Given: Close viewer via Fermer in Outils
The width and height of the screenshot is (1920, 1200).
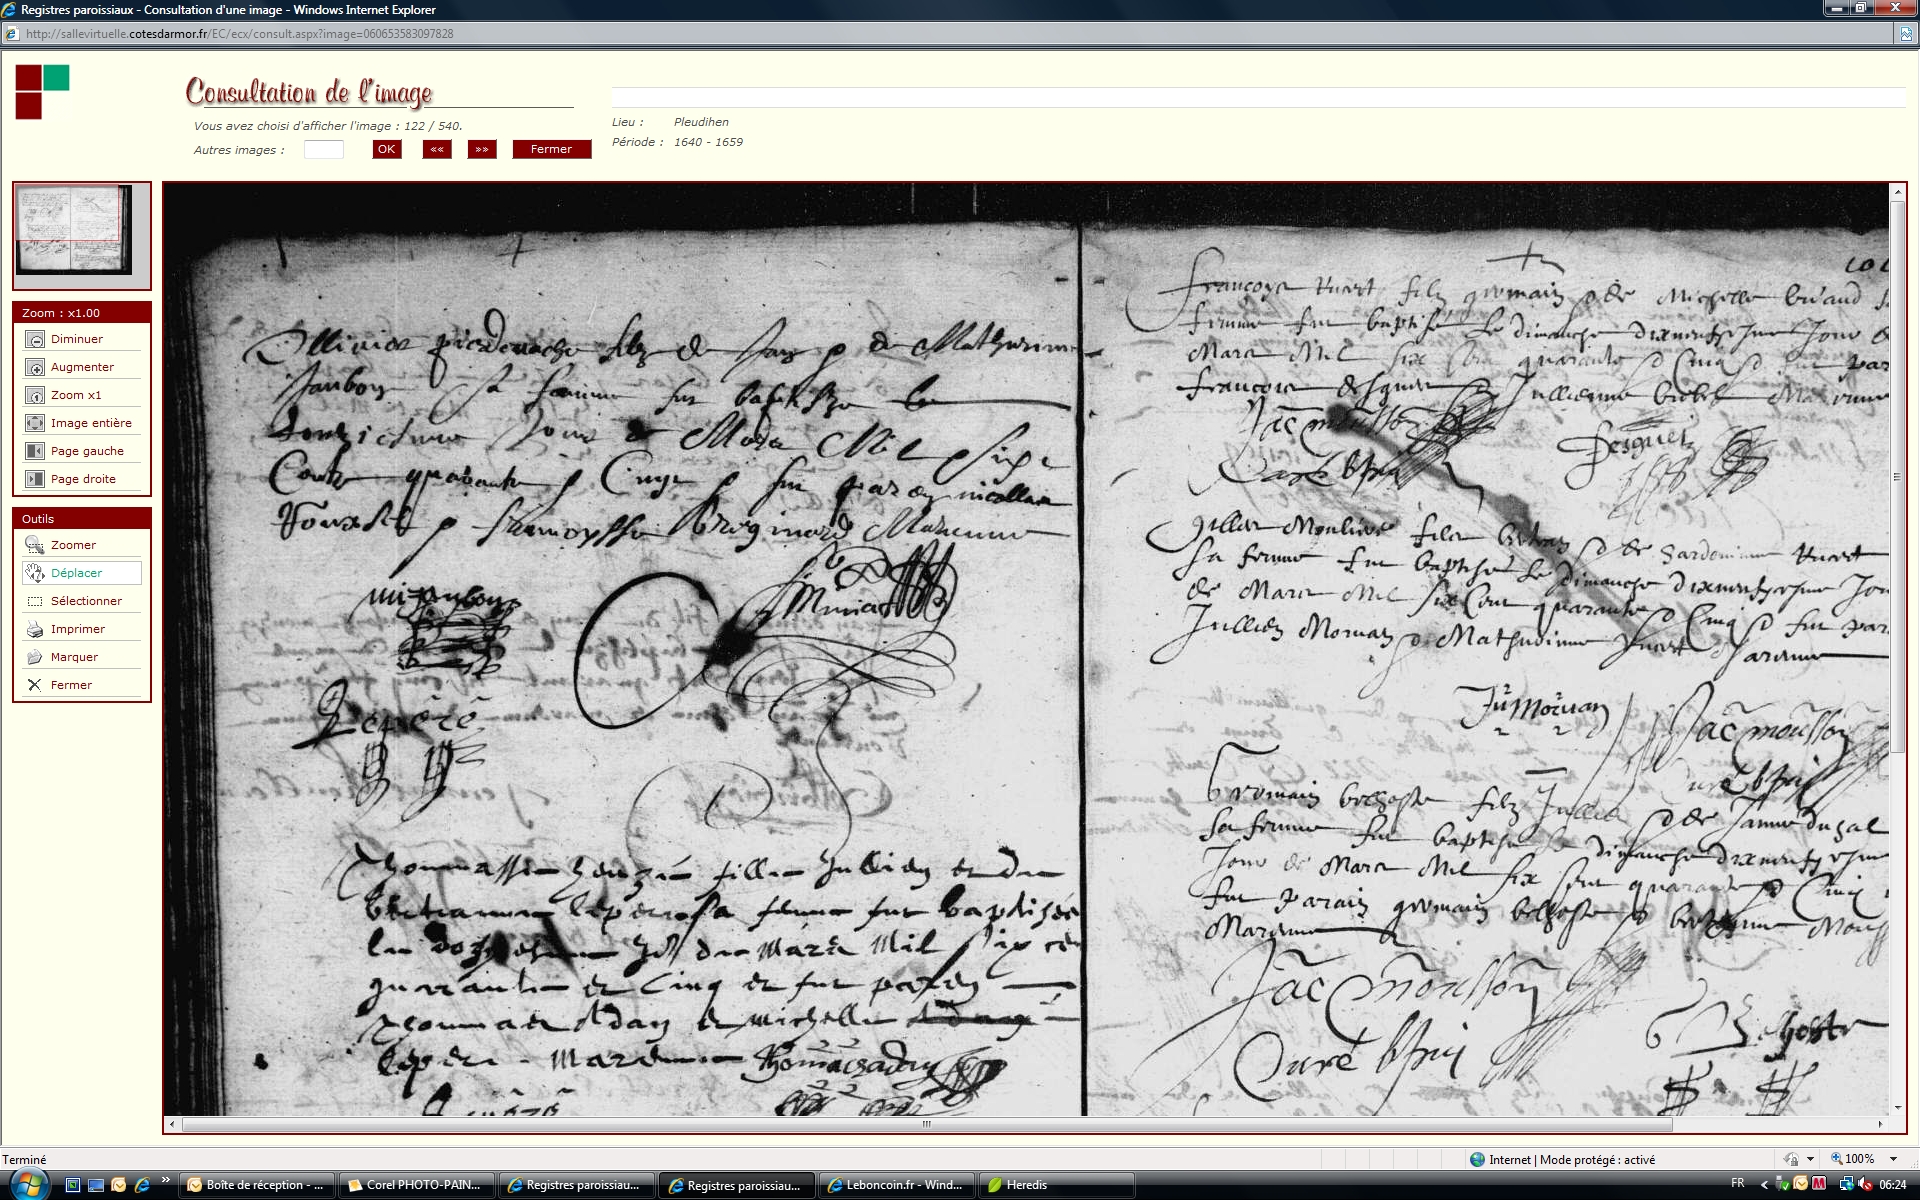Looking at the screenshot, I should (35, 685).
